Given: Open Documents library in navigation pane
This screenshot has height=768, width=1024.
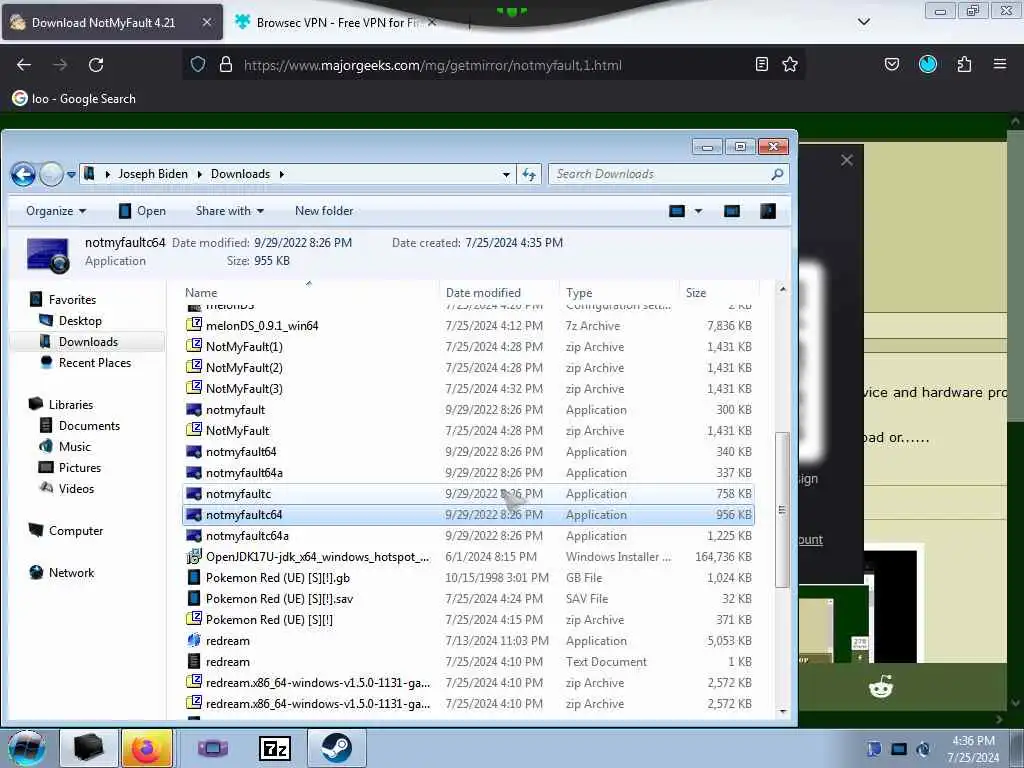Looking at the screenshot, I should pyautogui.click(x=89, y=426).
